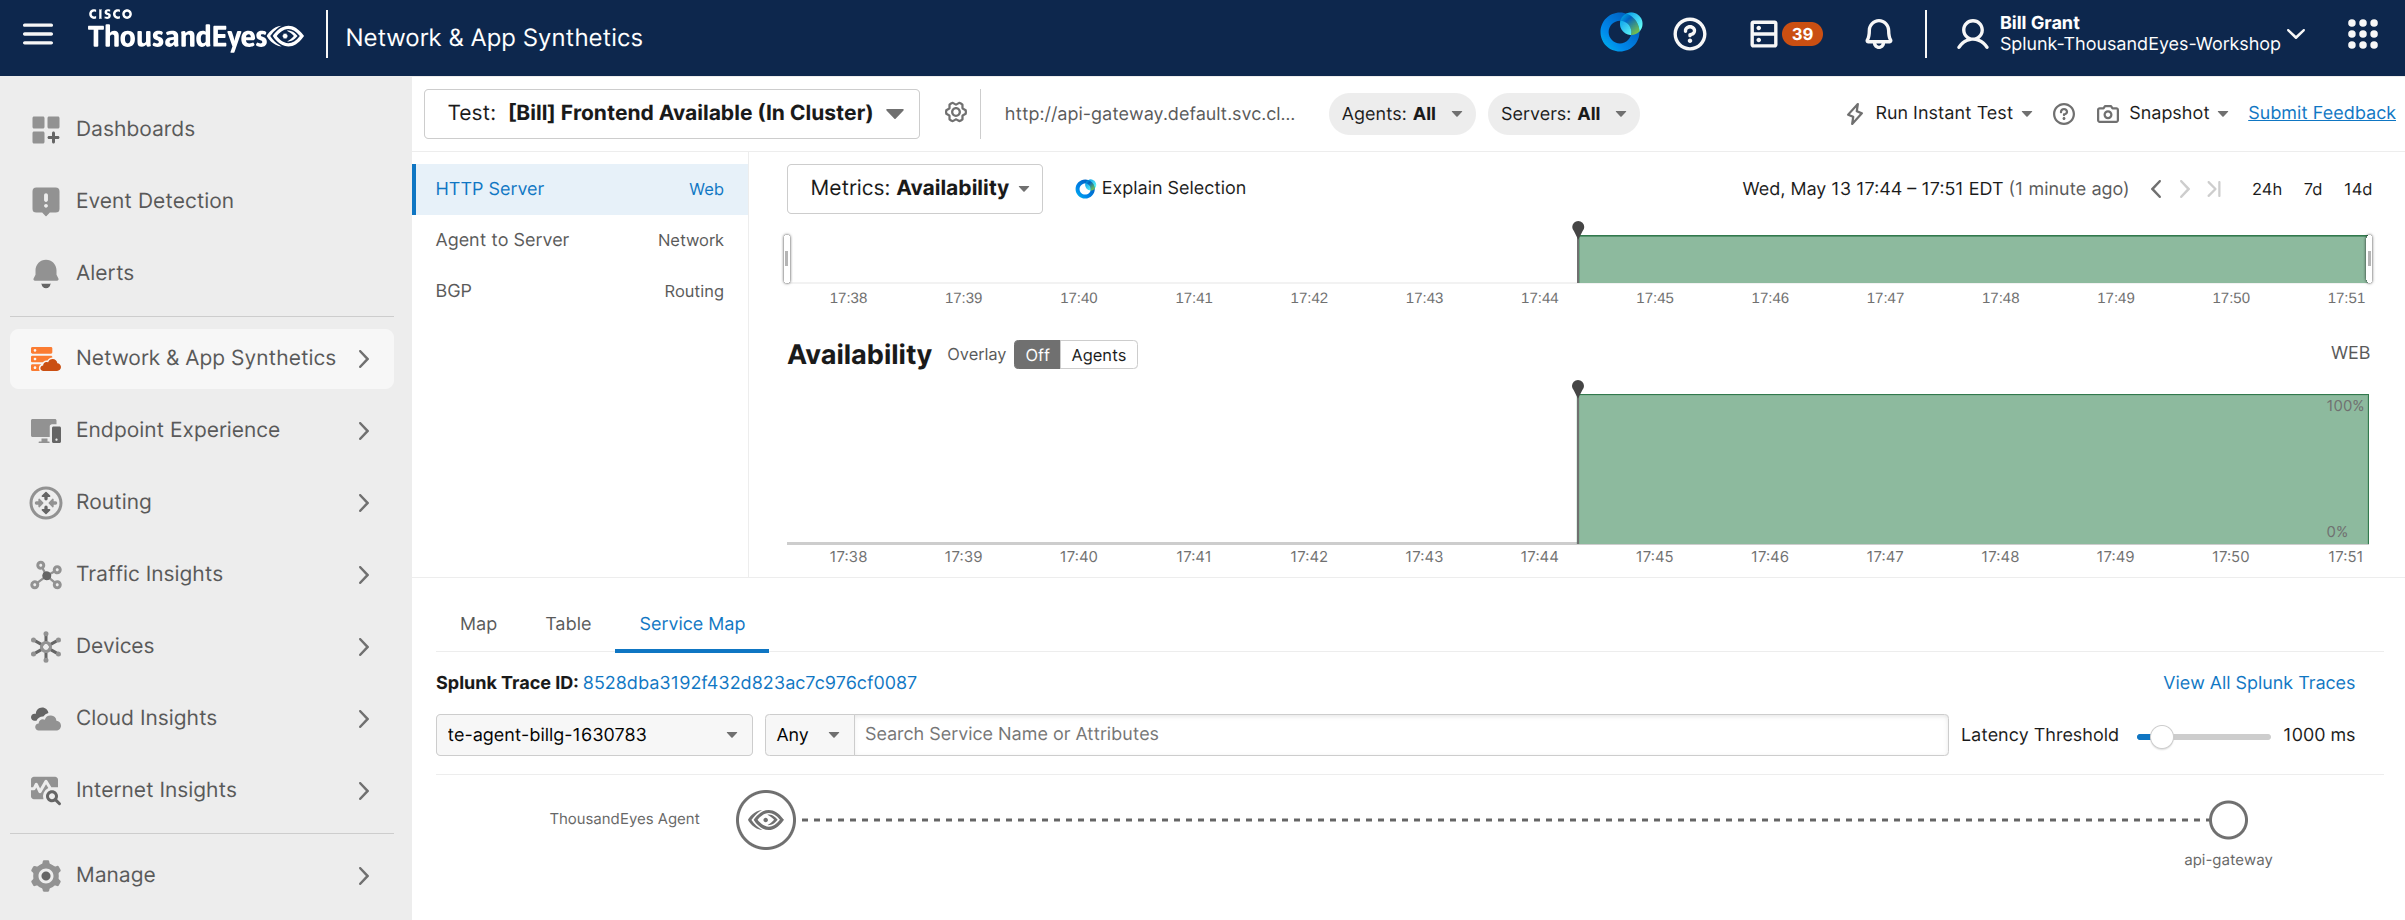Screen dimensions: 2405x920
Task: Adjust the Latency Threshold slider handle
Action: [x=2161, y=737]
